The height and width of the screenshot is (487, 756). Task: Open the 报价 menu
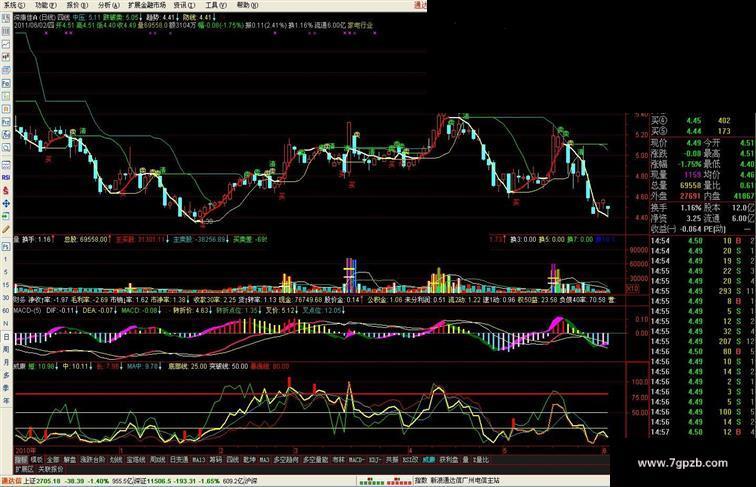point(77,5)
